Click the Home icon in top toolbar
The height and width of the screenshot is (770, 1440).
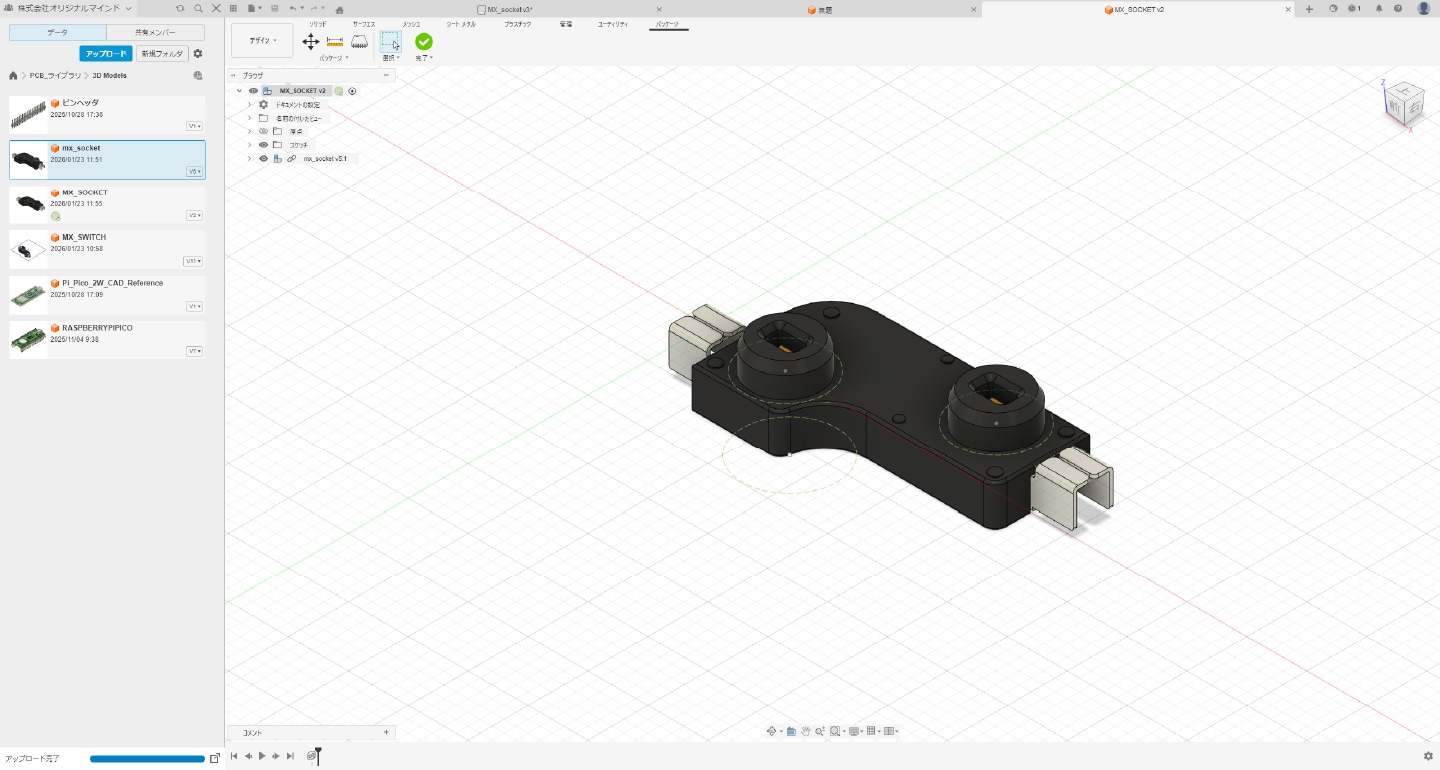(x=339, y=9)
